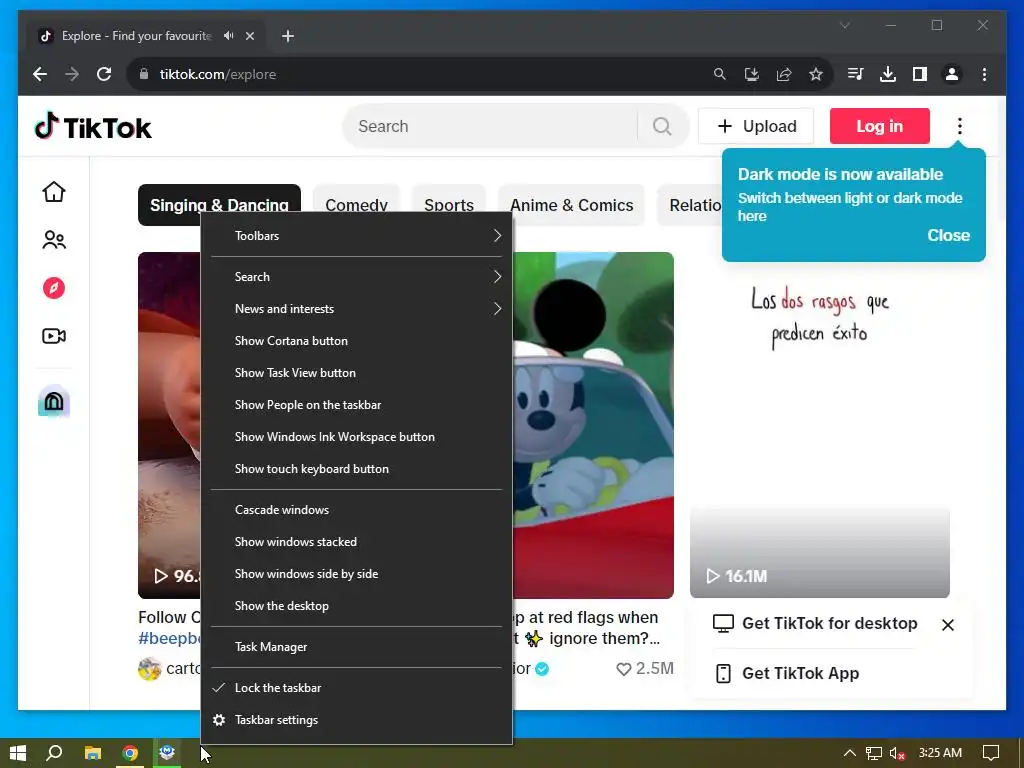Choose Show the desktop
The width and height of the screenshot is (1024, 768).
coord(357,606)
